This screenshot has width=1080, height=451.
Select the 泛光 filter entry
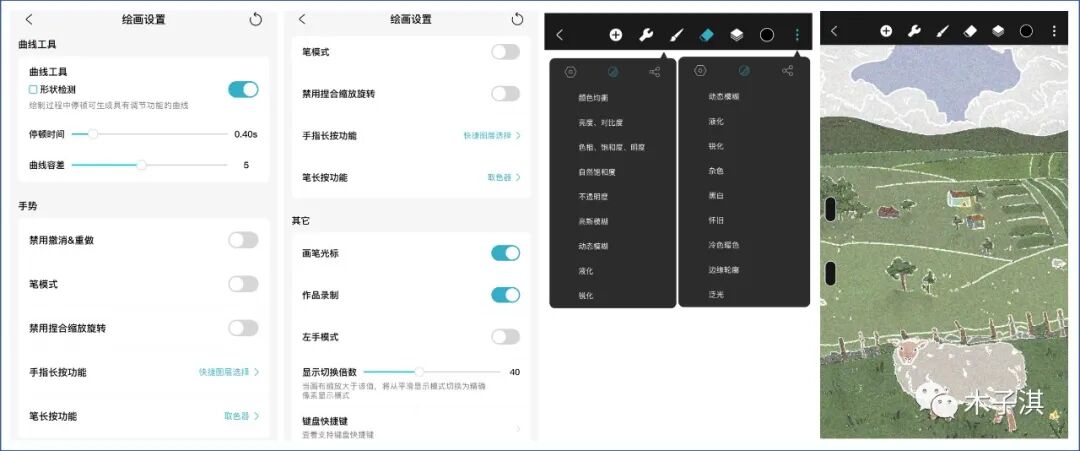tap(716, 295)
